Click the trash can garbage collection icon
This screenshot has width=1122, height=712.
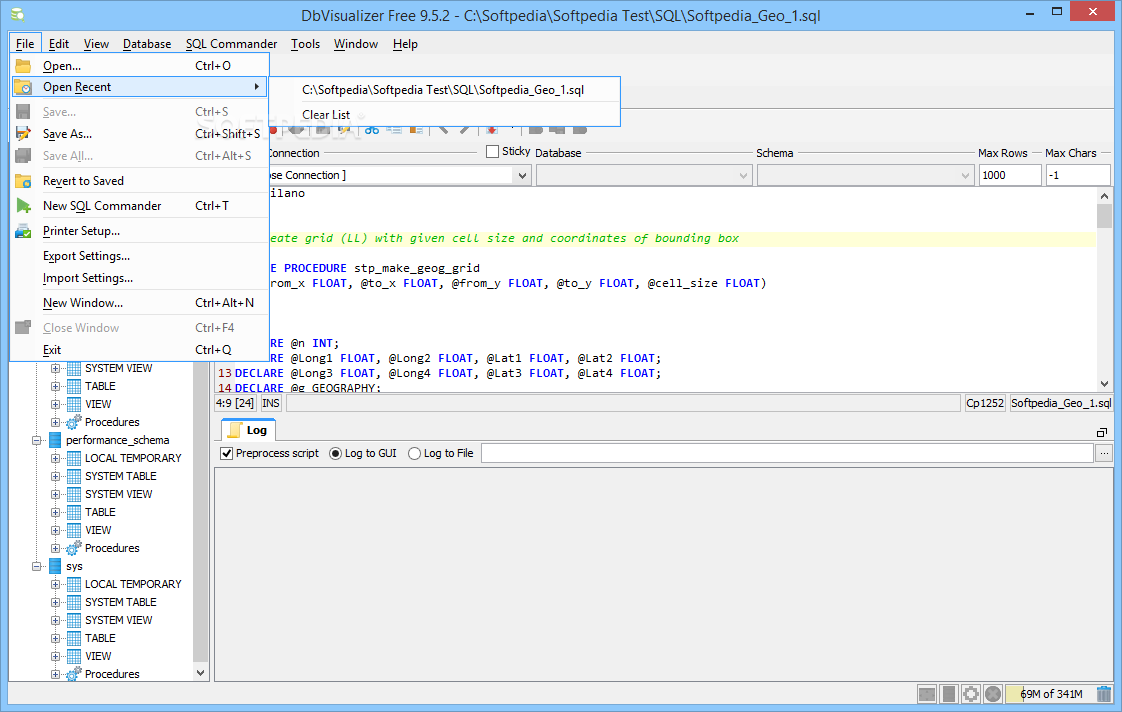point(1104,693)
